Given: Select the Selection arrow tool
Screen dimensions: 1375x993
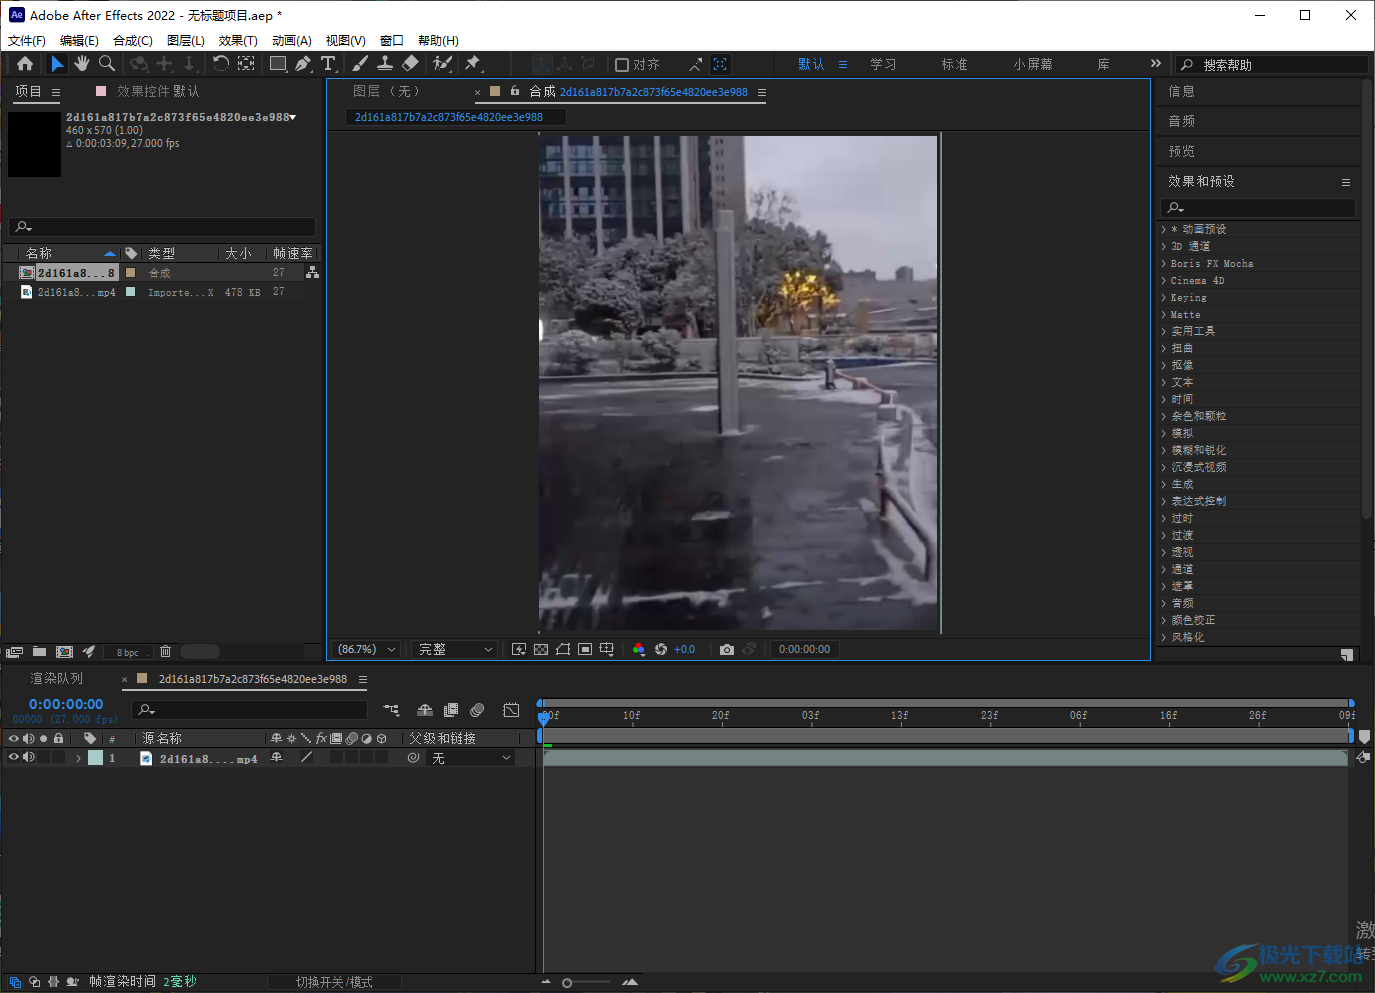Looking at the screenshot, I should 57,64.
